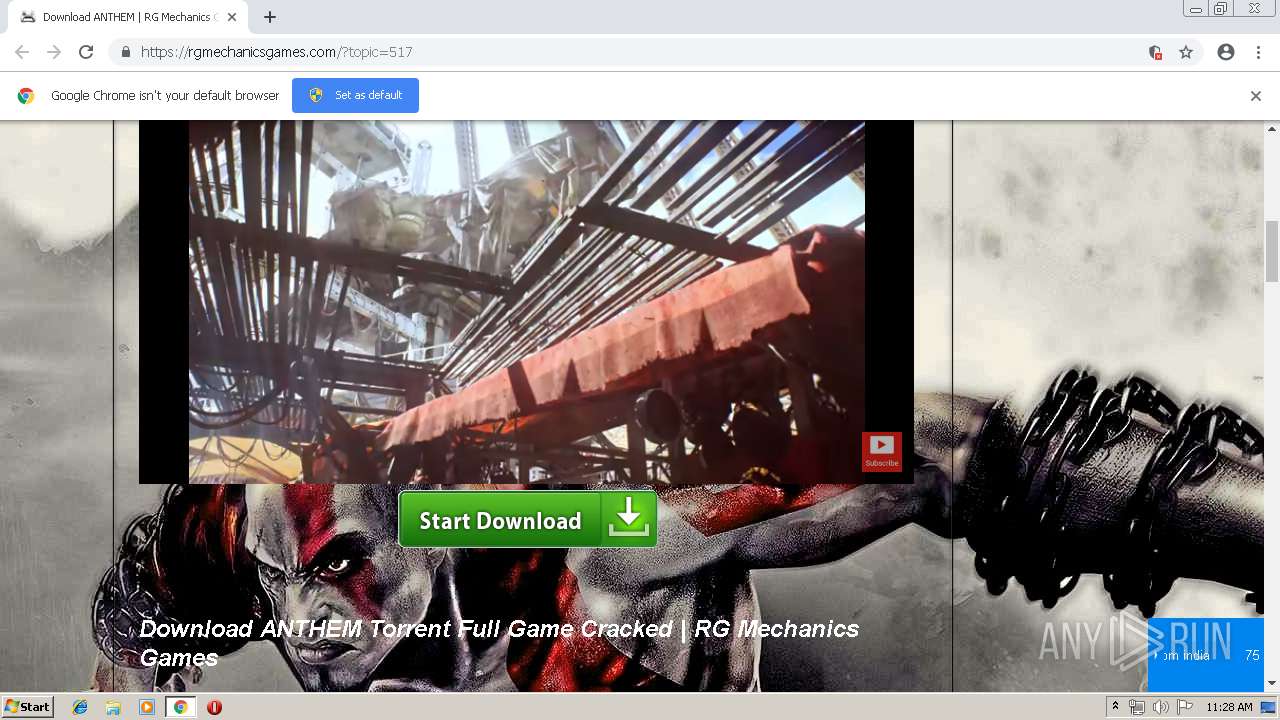Click the taskbar clock 11:28 AM
Viewport: 1280px width, 720px height.
[1229, 707]
